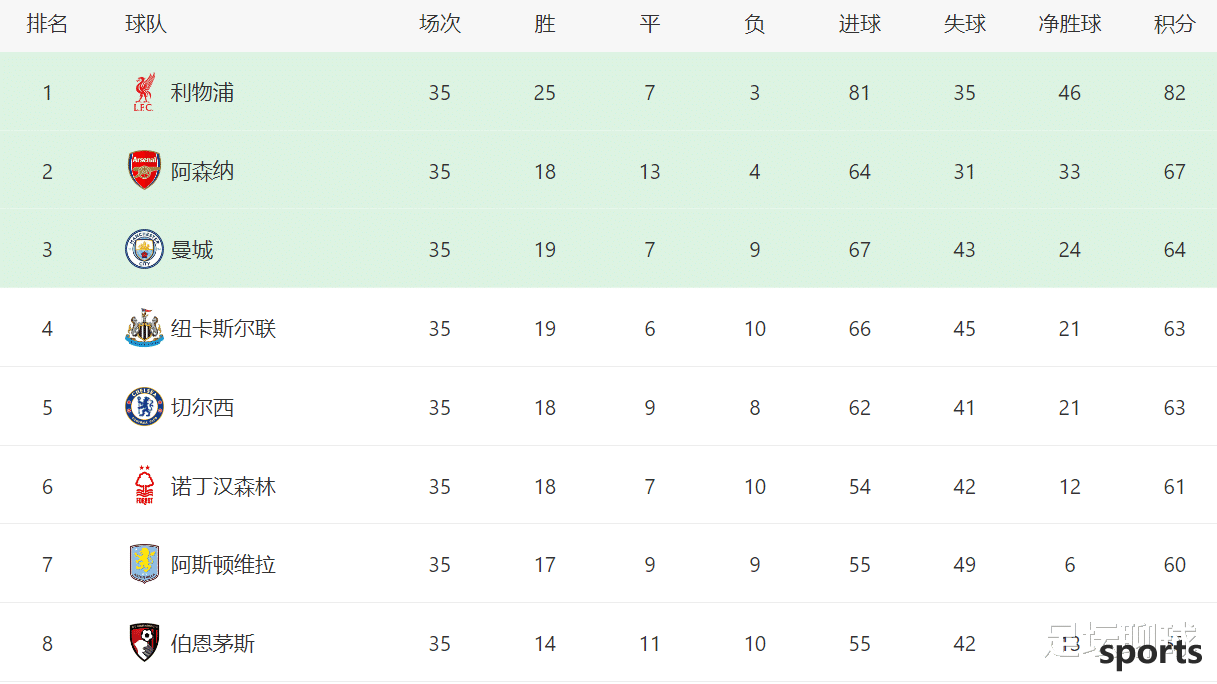Select the 纽卡斯尔联 team name
Image resolution: width=1217 pixels, height=684 pixels.
(x=223, y=329)
